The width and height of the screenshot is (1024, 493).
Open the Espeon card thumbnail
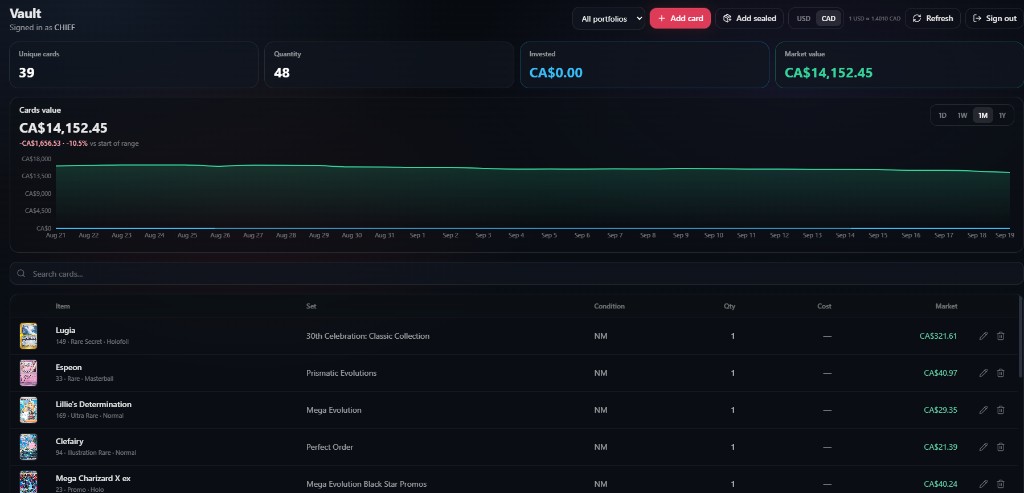pyautogui.click(x=28, y=373)
